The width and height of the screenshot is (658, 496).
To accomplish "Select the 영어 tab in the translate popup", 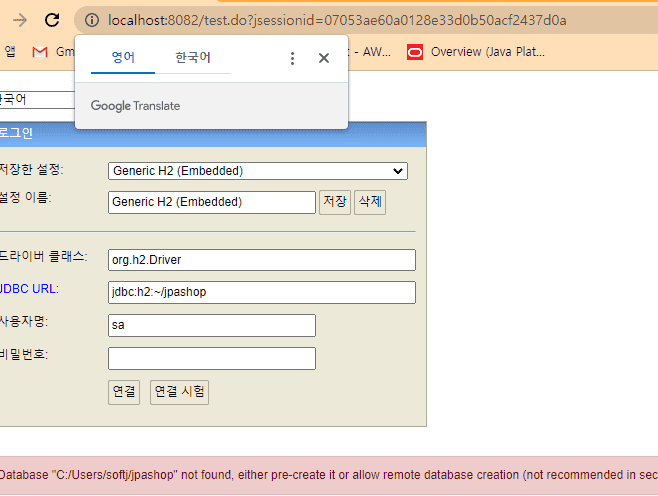I will click(123, 57).
